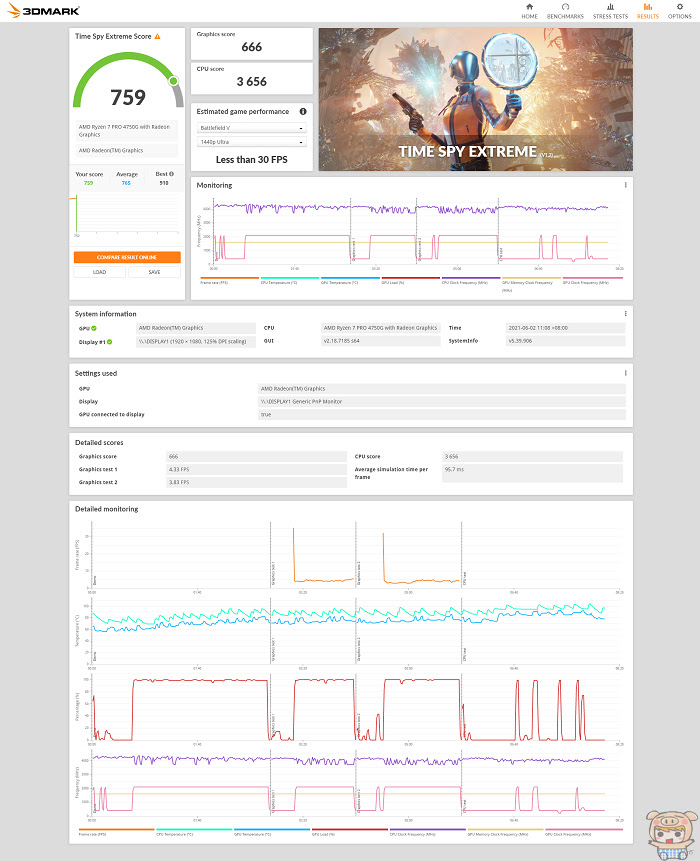
Task: Click the info icon for Estimated game performance
Action: [303, 111]
